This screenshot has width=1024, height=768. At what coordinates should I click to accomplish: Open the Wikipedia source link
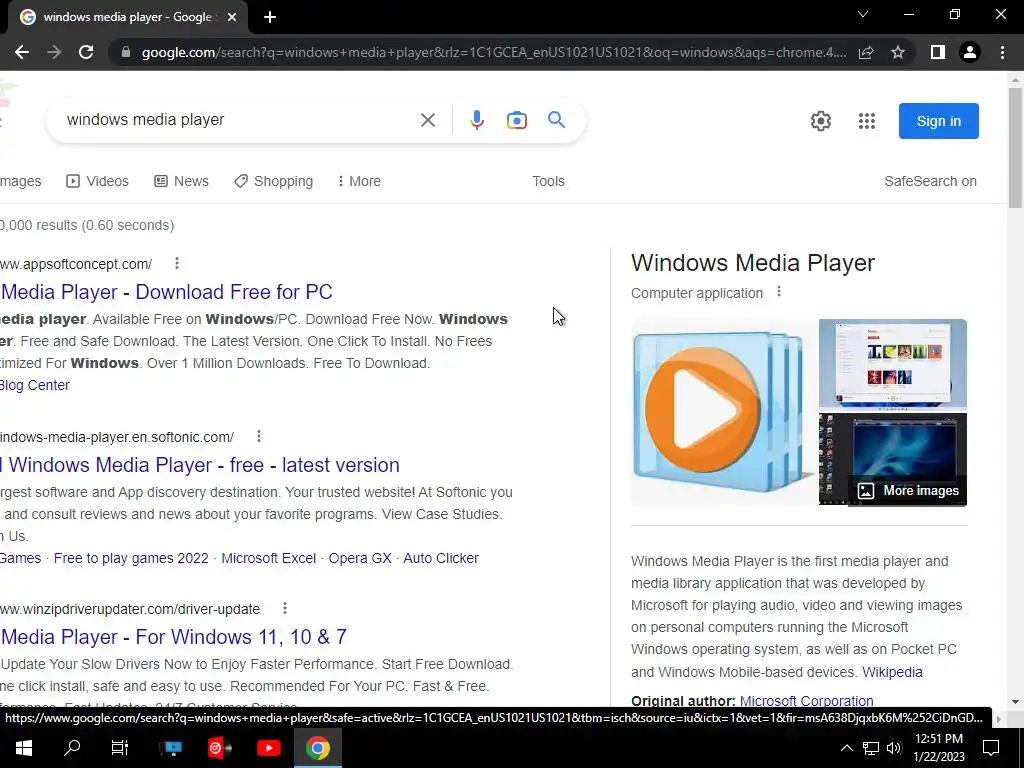click(x=892, y=672)
